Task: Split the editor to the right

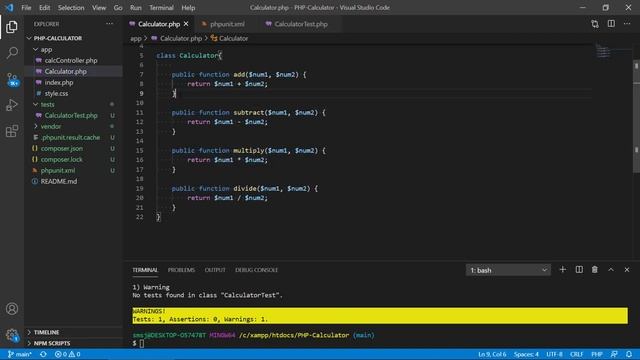Action: pyautogui.click(x=611, y=24)
